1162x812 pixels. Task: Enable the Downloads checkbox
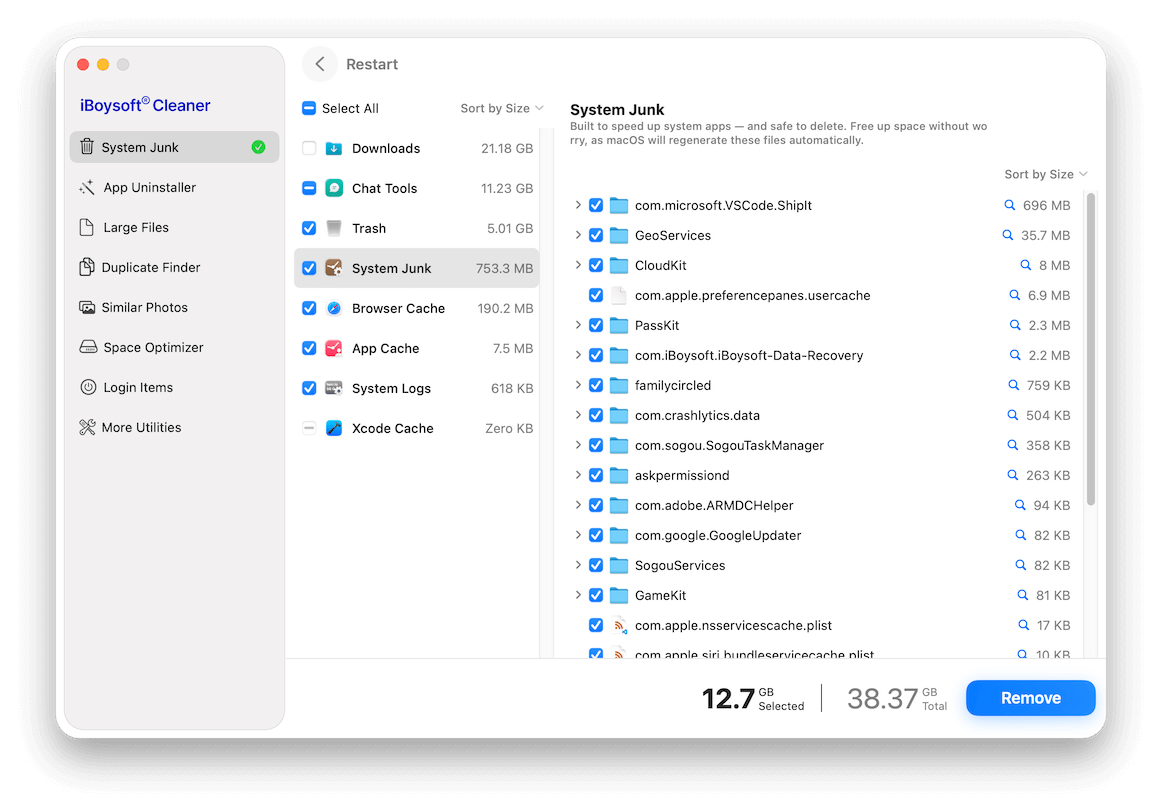(310, 148)
